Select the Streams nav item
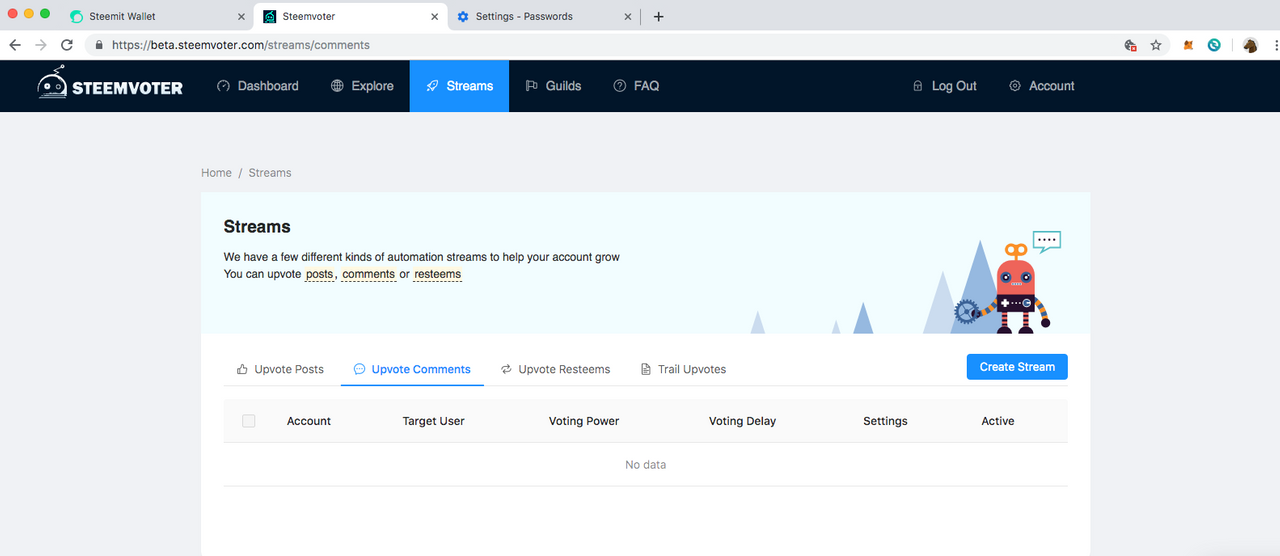 tap(459, 86)
